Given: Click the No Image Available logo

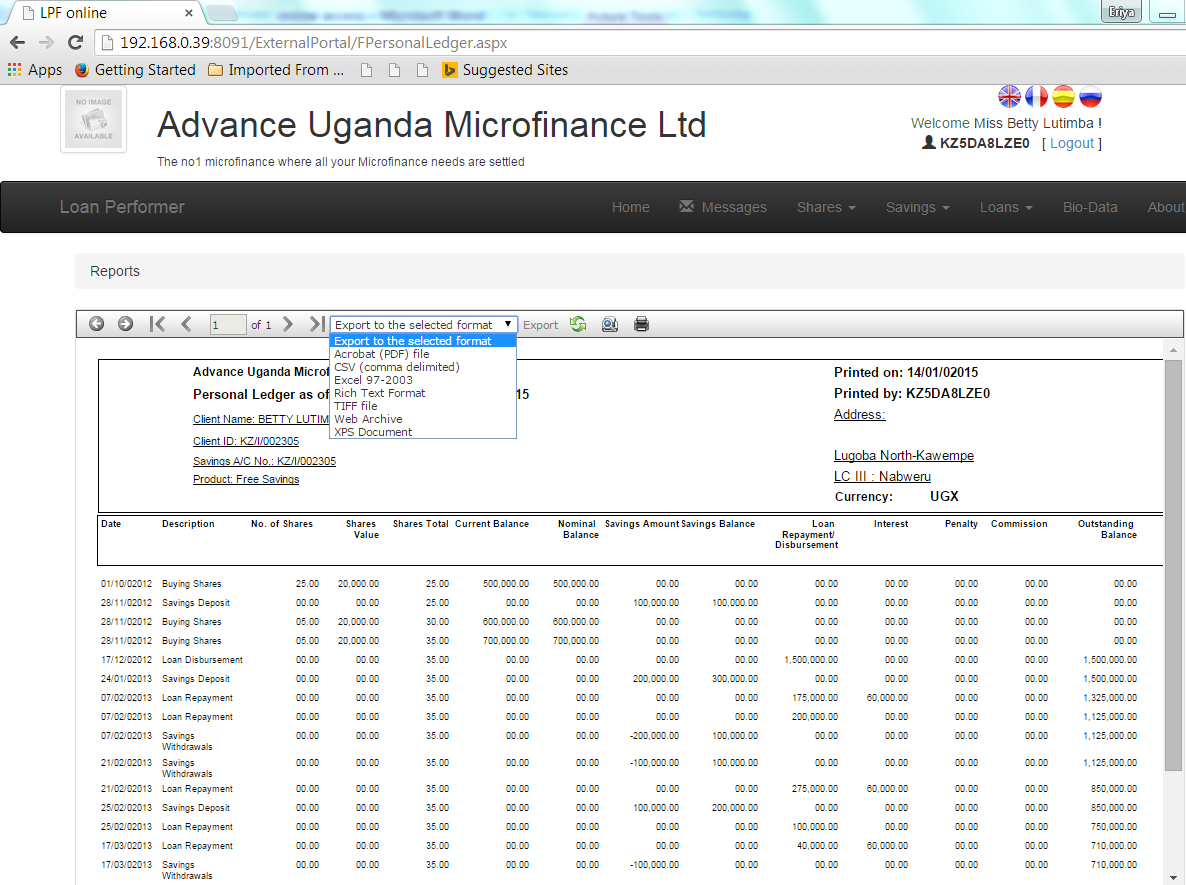Looking at the screenshot, I should (x=94, y=119).
